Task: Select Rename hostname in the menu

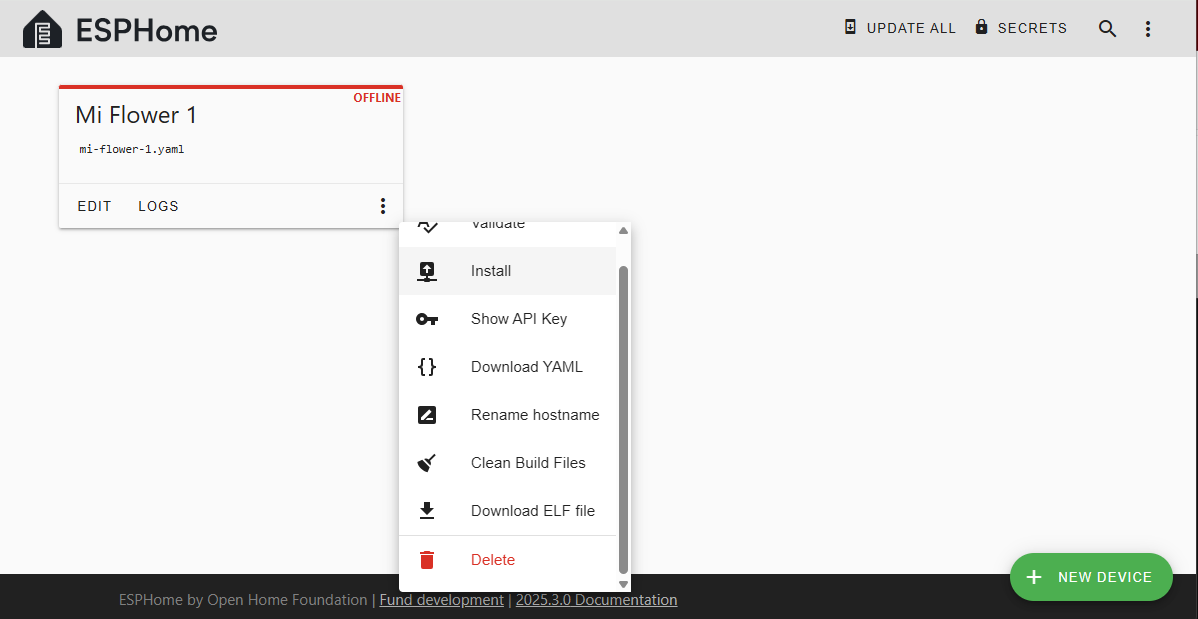Action: [507, 415]
